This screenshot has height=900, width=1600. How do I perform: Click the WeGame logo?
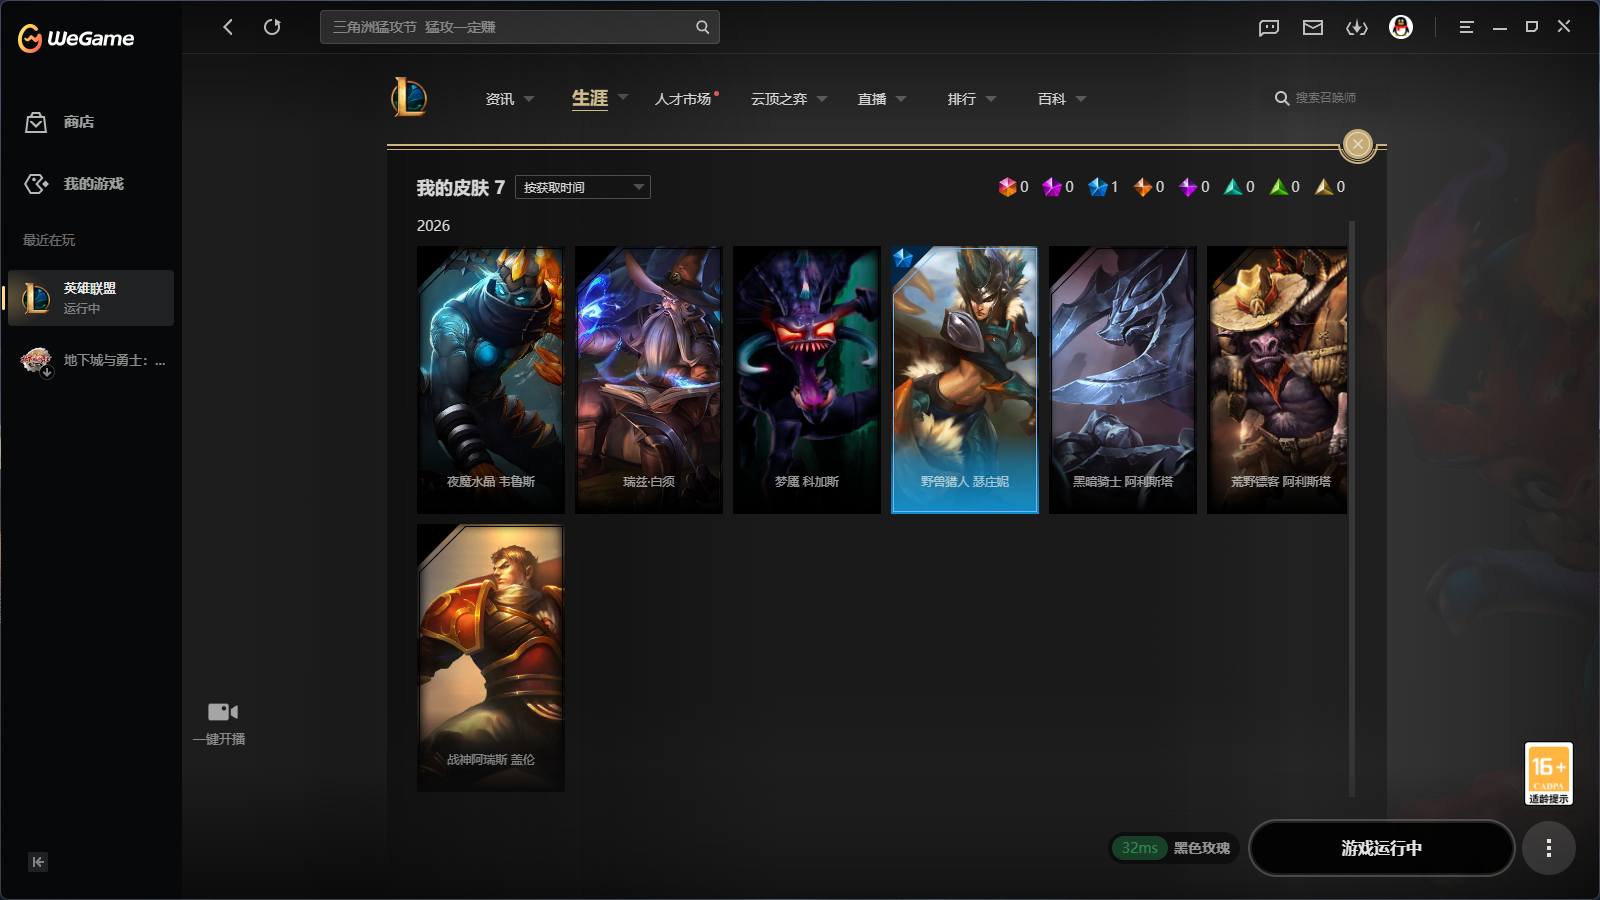click(76, 38)
